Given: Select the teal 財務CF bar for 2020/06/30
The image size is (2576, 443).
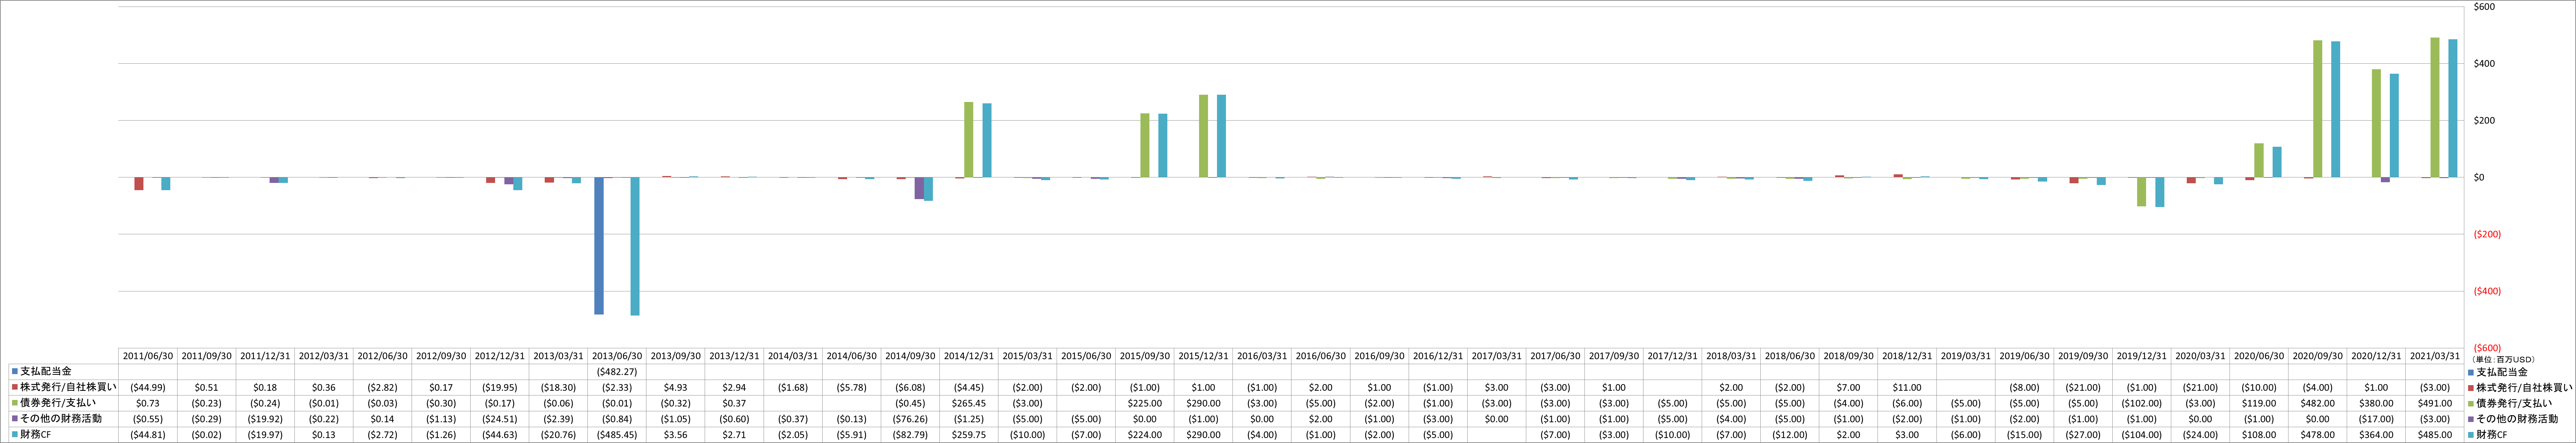Looking at the screenshot, I should click(2277, 162).
